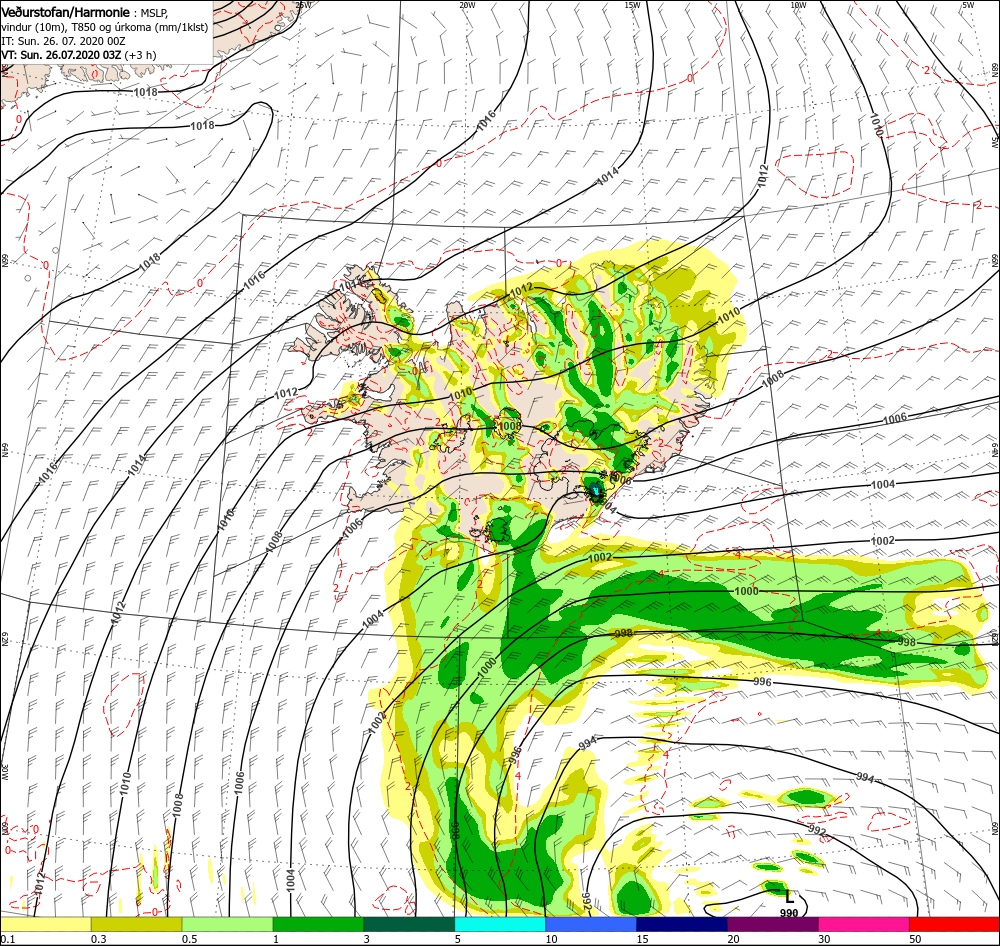Click the '5' legend scale value
Image resolution: width=1000 pixels, height=946 pixels.
click(459, 940)
